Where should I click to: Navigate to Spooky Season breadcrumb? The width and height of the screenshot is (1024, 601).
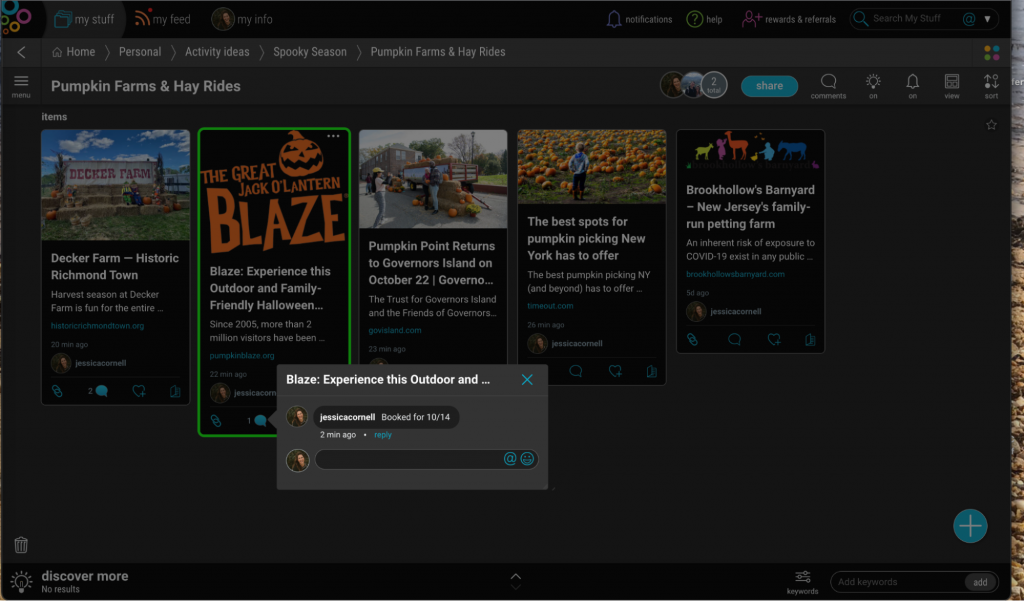tap(310, 52)
